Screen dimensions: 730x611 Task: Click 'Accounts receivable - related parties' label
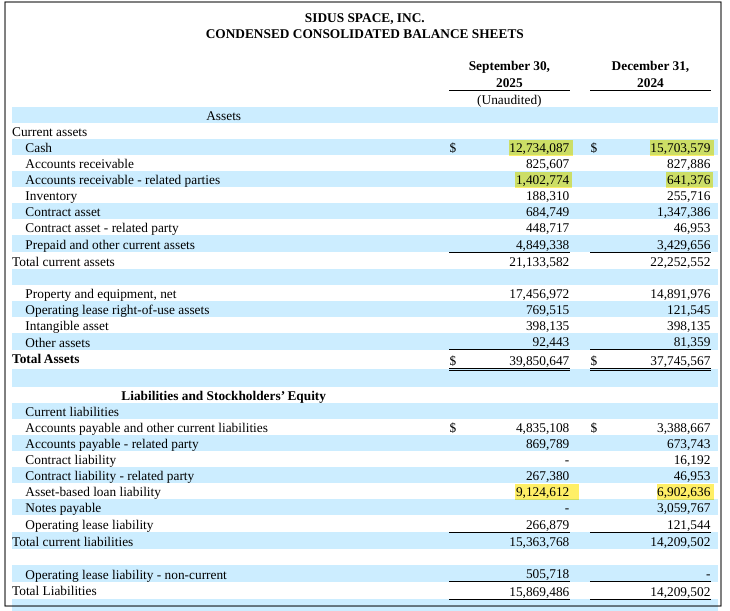pos(122,180)
